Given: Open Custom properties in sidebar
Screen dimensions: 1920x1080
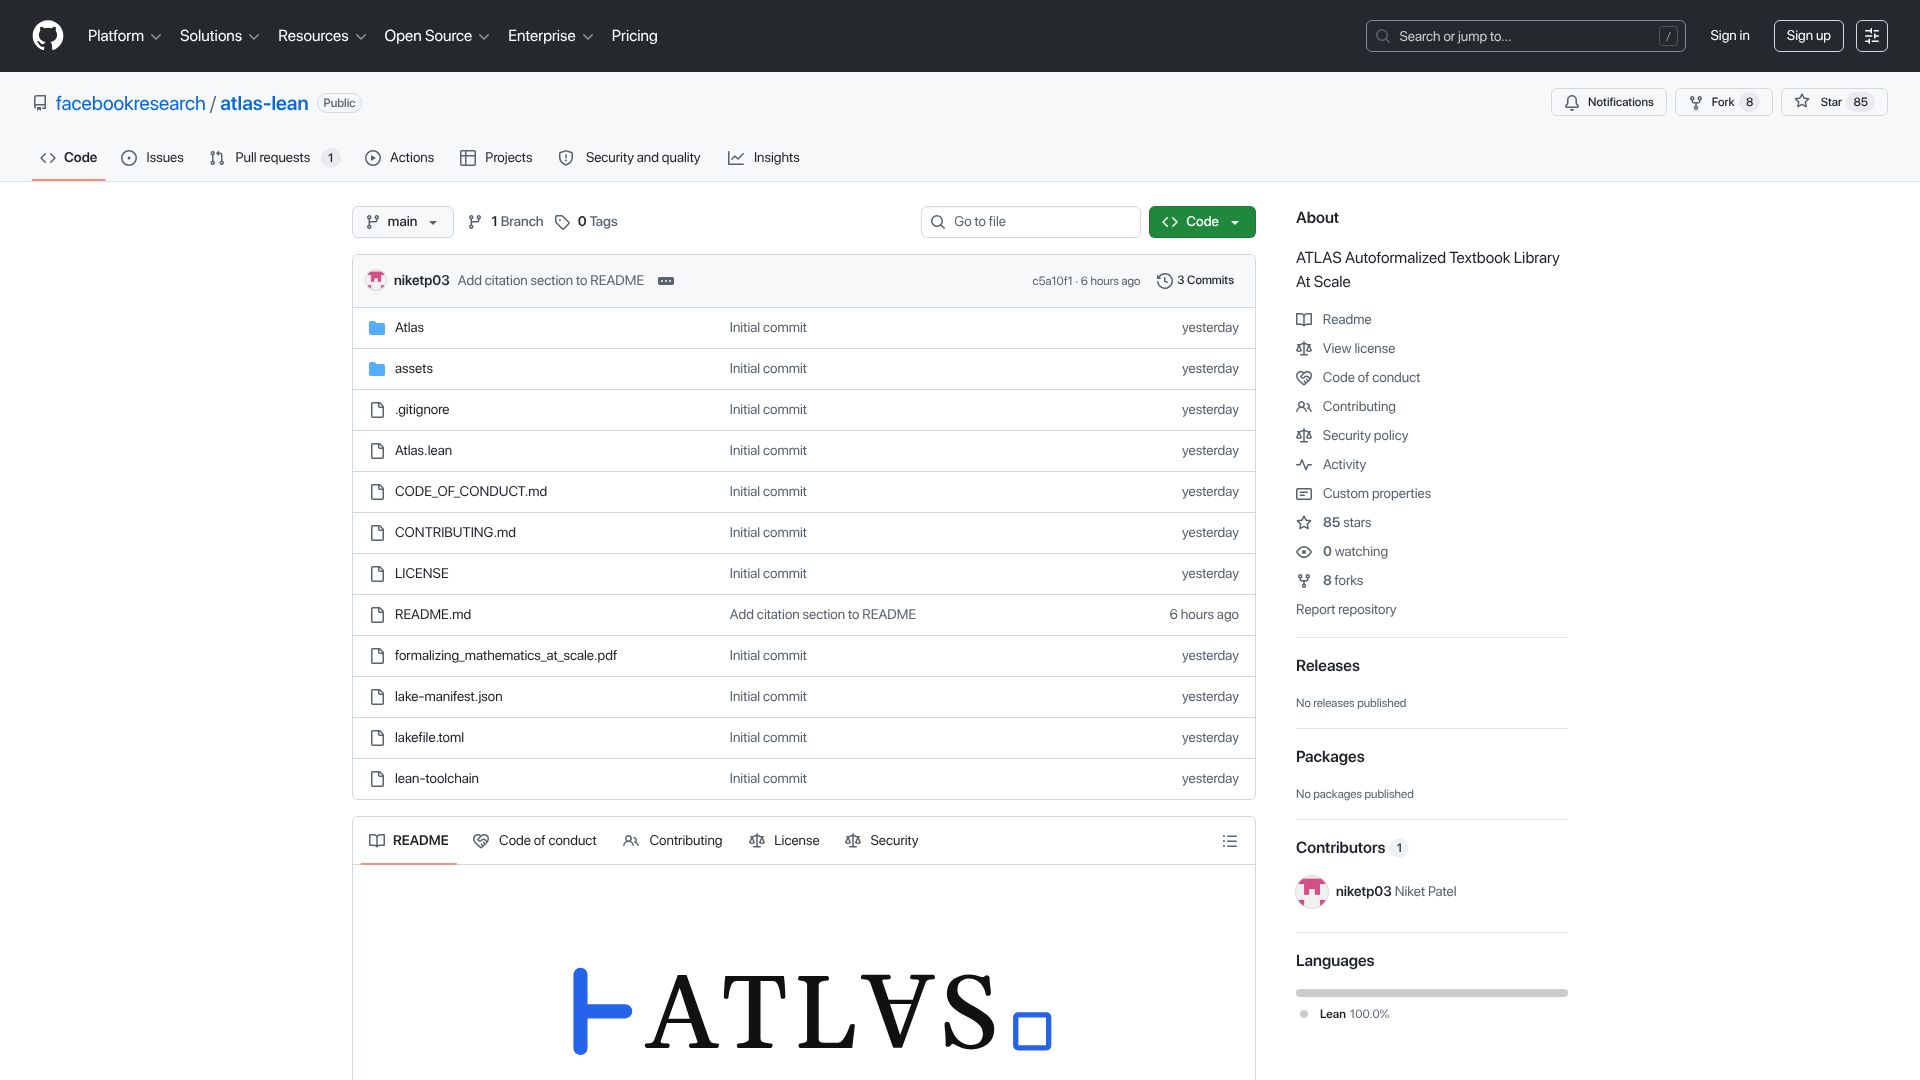Looking at the screenshot, I should point(1376,494).
